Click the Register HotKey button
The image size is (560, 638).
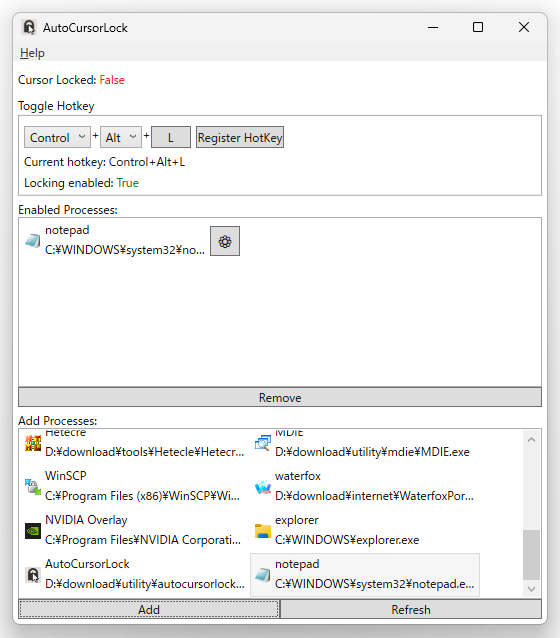[240, 138]
